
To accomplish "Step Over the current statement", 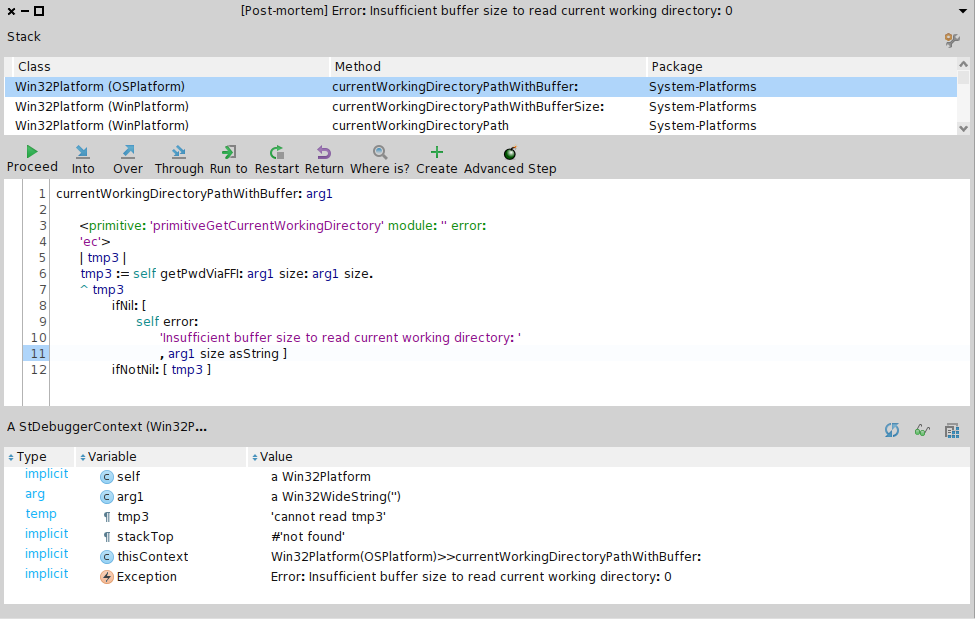I will pos(128,159).
